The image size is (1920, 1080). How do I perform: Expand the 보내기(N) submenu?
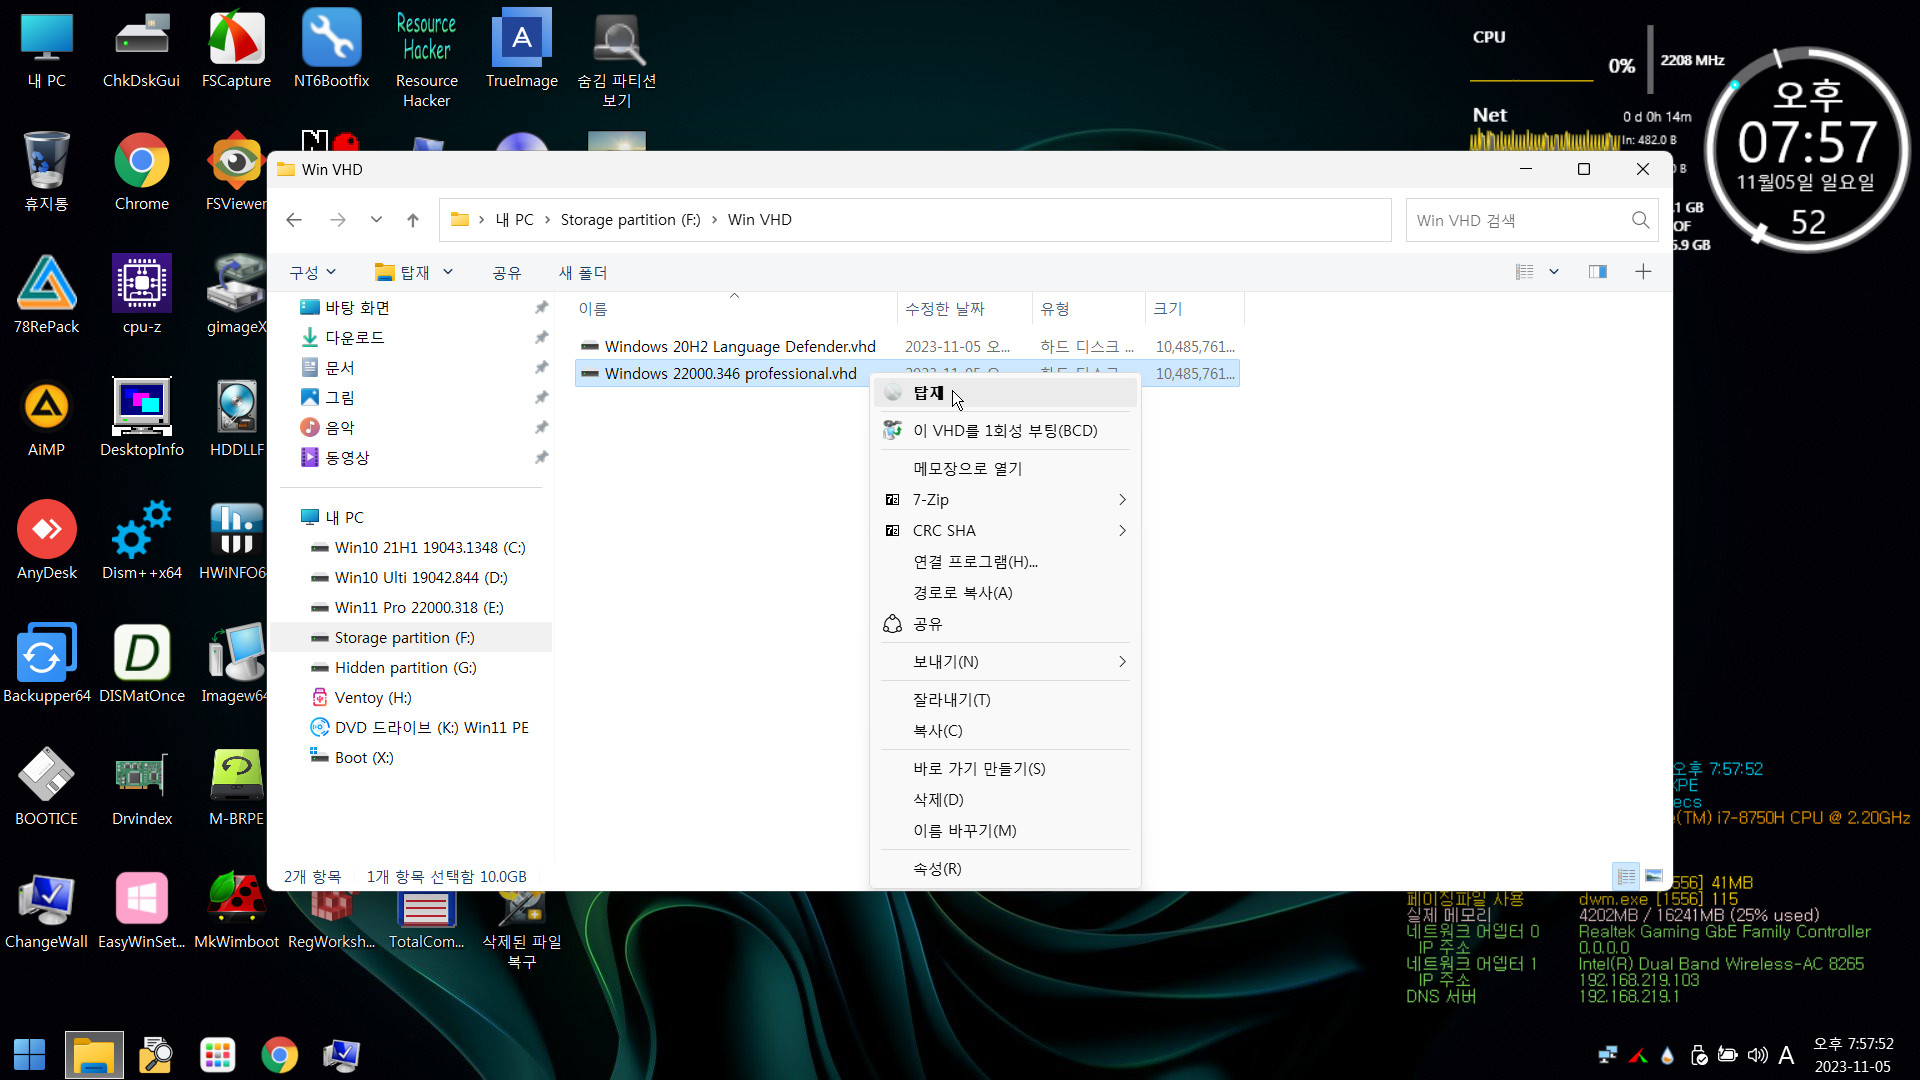1005,661
